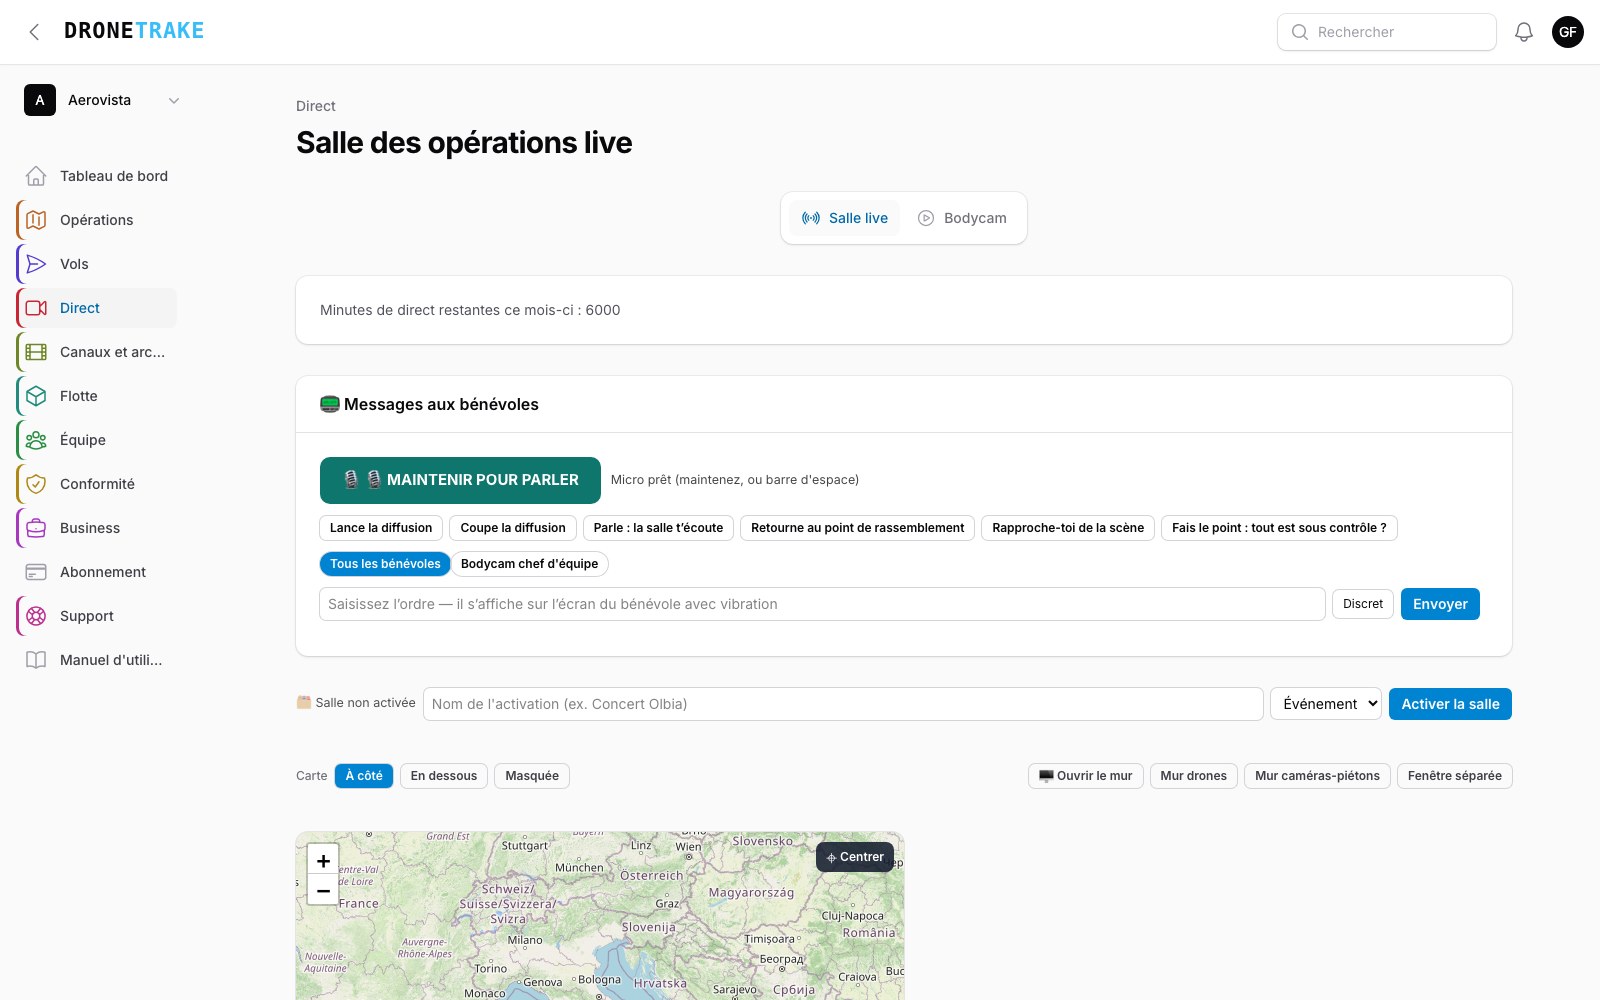
Task: Open Fenêtre séparée view
Action: point(1455,776)
